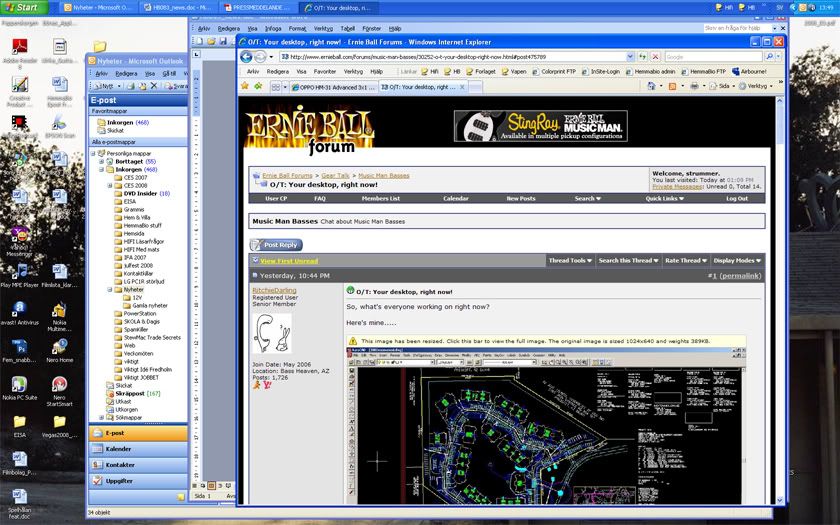This screenshot has width=840, height=525.
Task: Click the Windows Start button
Action: pos(24,8)
